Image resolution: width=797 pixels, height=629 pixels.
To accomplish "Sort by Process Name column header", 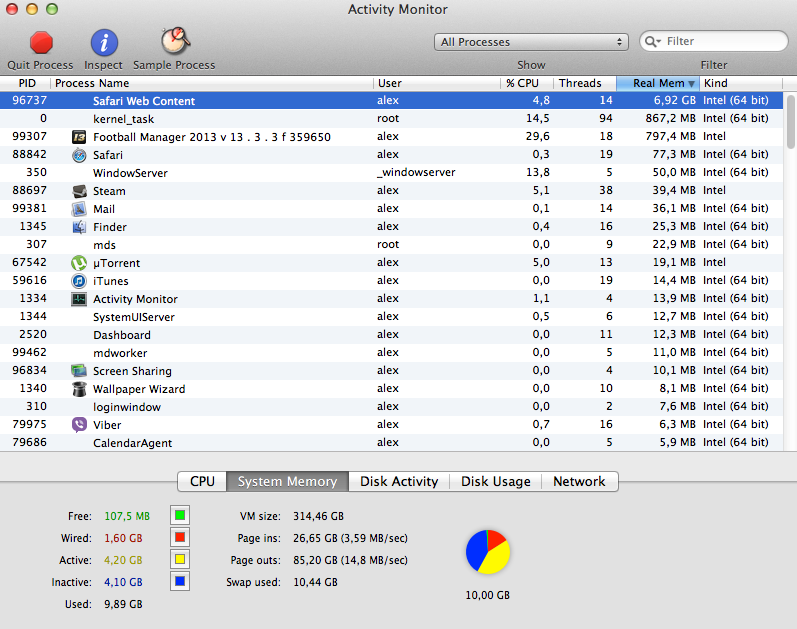I will click(x=212, y=83).
